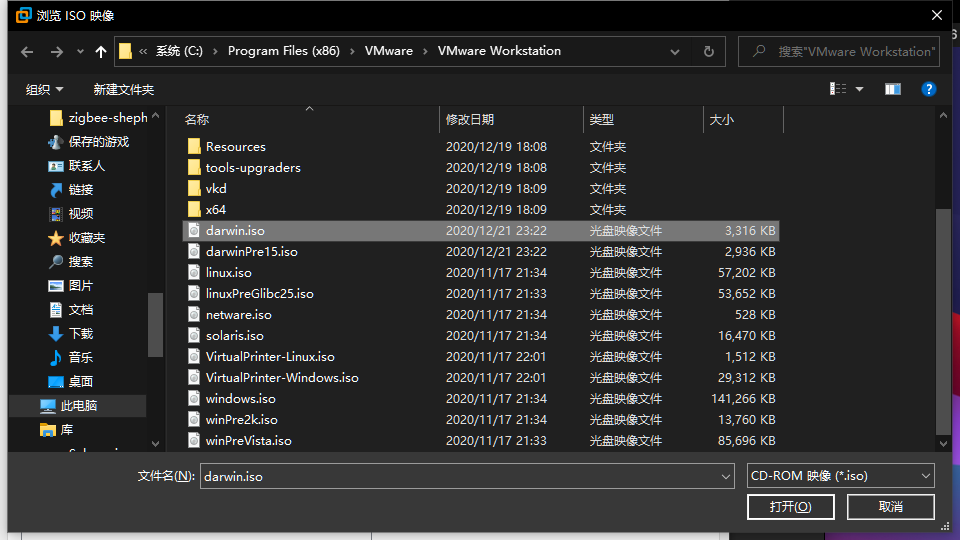
Task: Click the file list vertical scrollbar thumb
Action: pos(943,321)
